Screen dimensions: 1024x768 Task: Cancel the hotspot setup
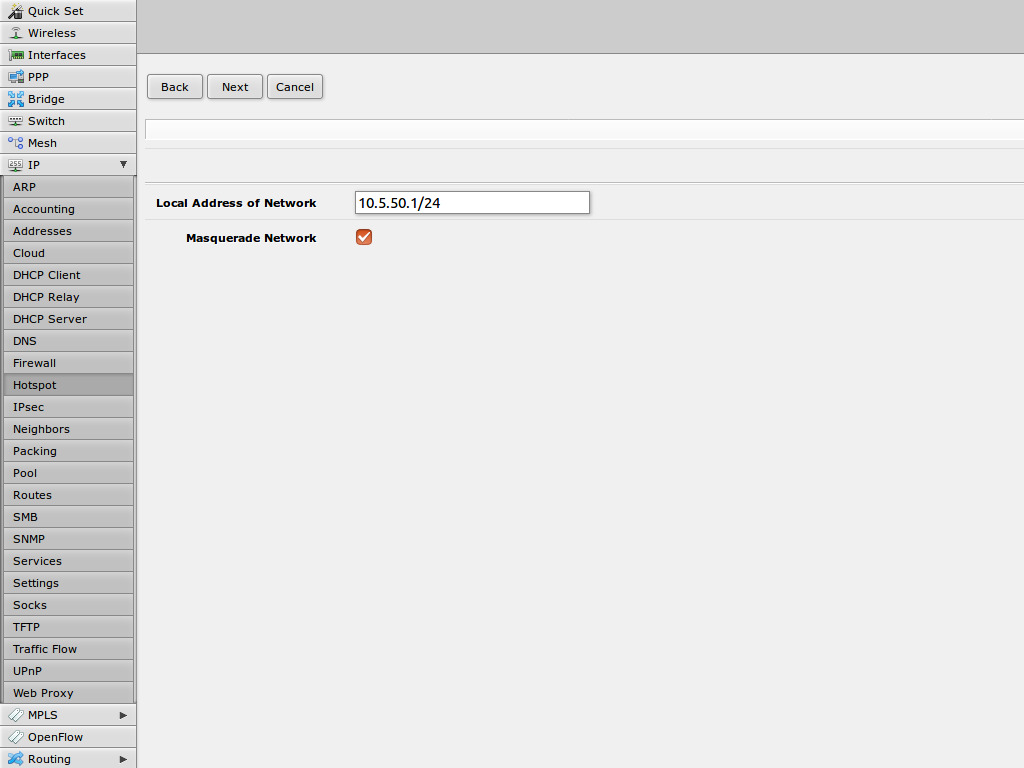coord(295,87)
